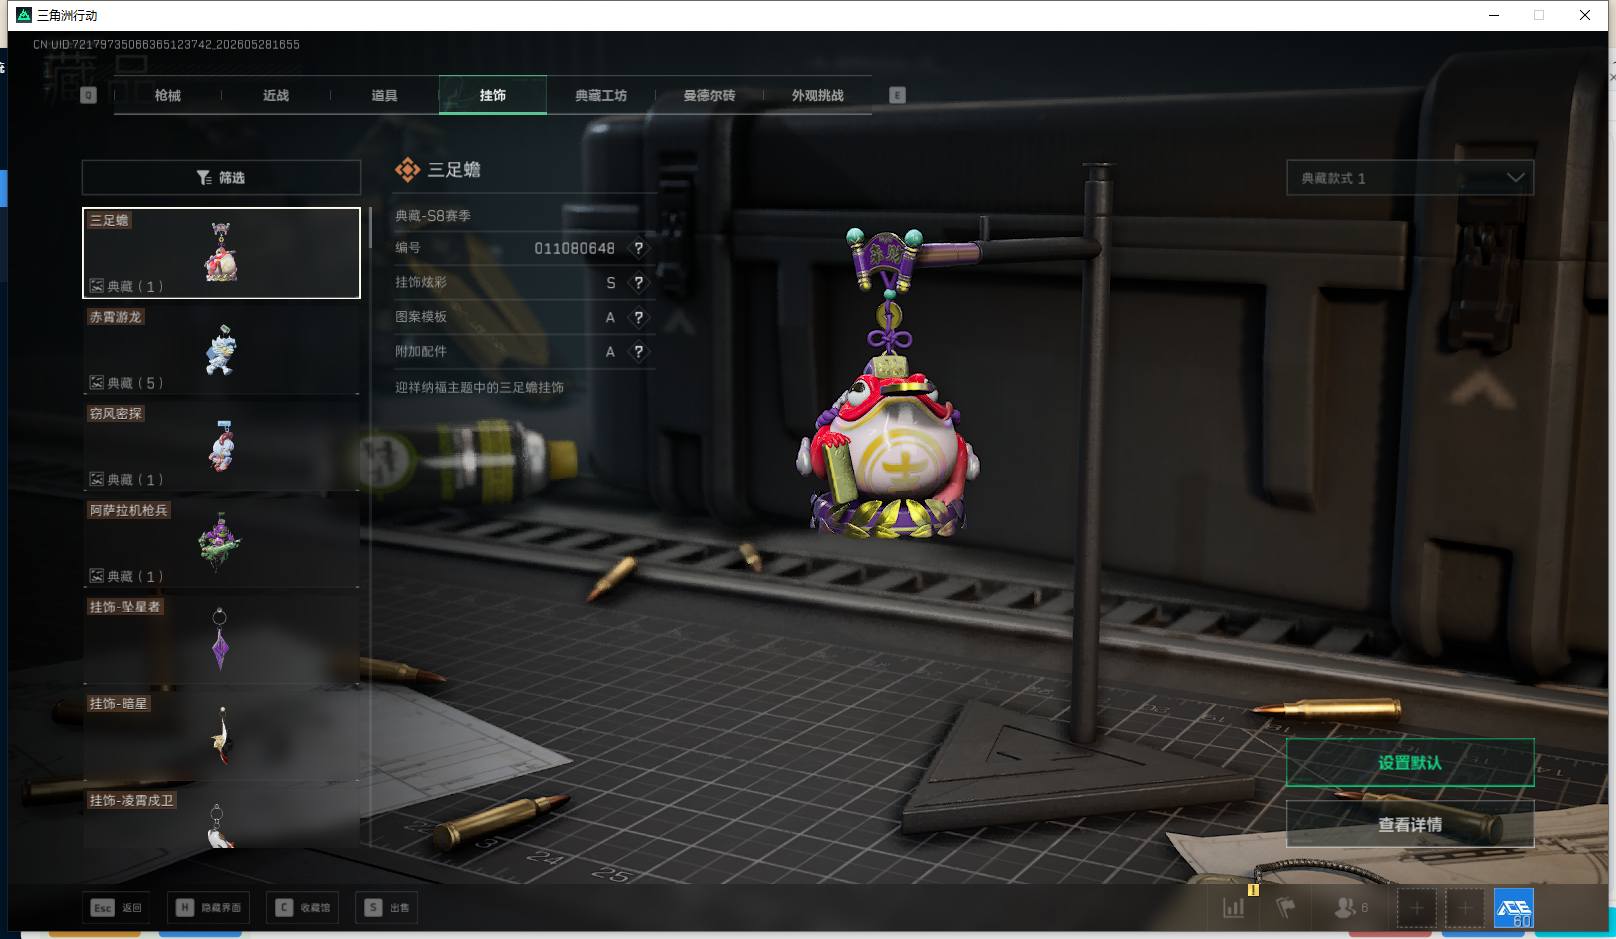
Task: Click the 三角洲行动 title bar app icon
Action: [24, 15]
